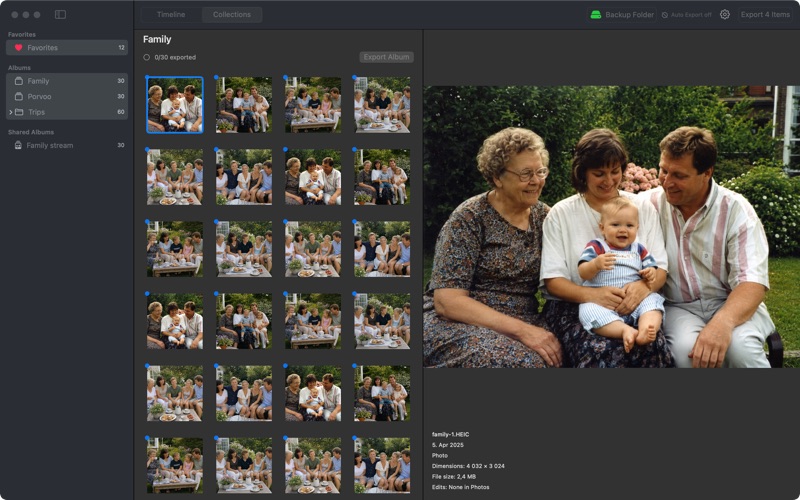Select the third thumbnail in the top row
The height and width of the screenshot is (500, 800).
click(x=313, y=105)
